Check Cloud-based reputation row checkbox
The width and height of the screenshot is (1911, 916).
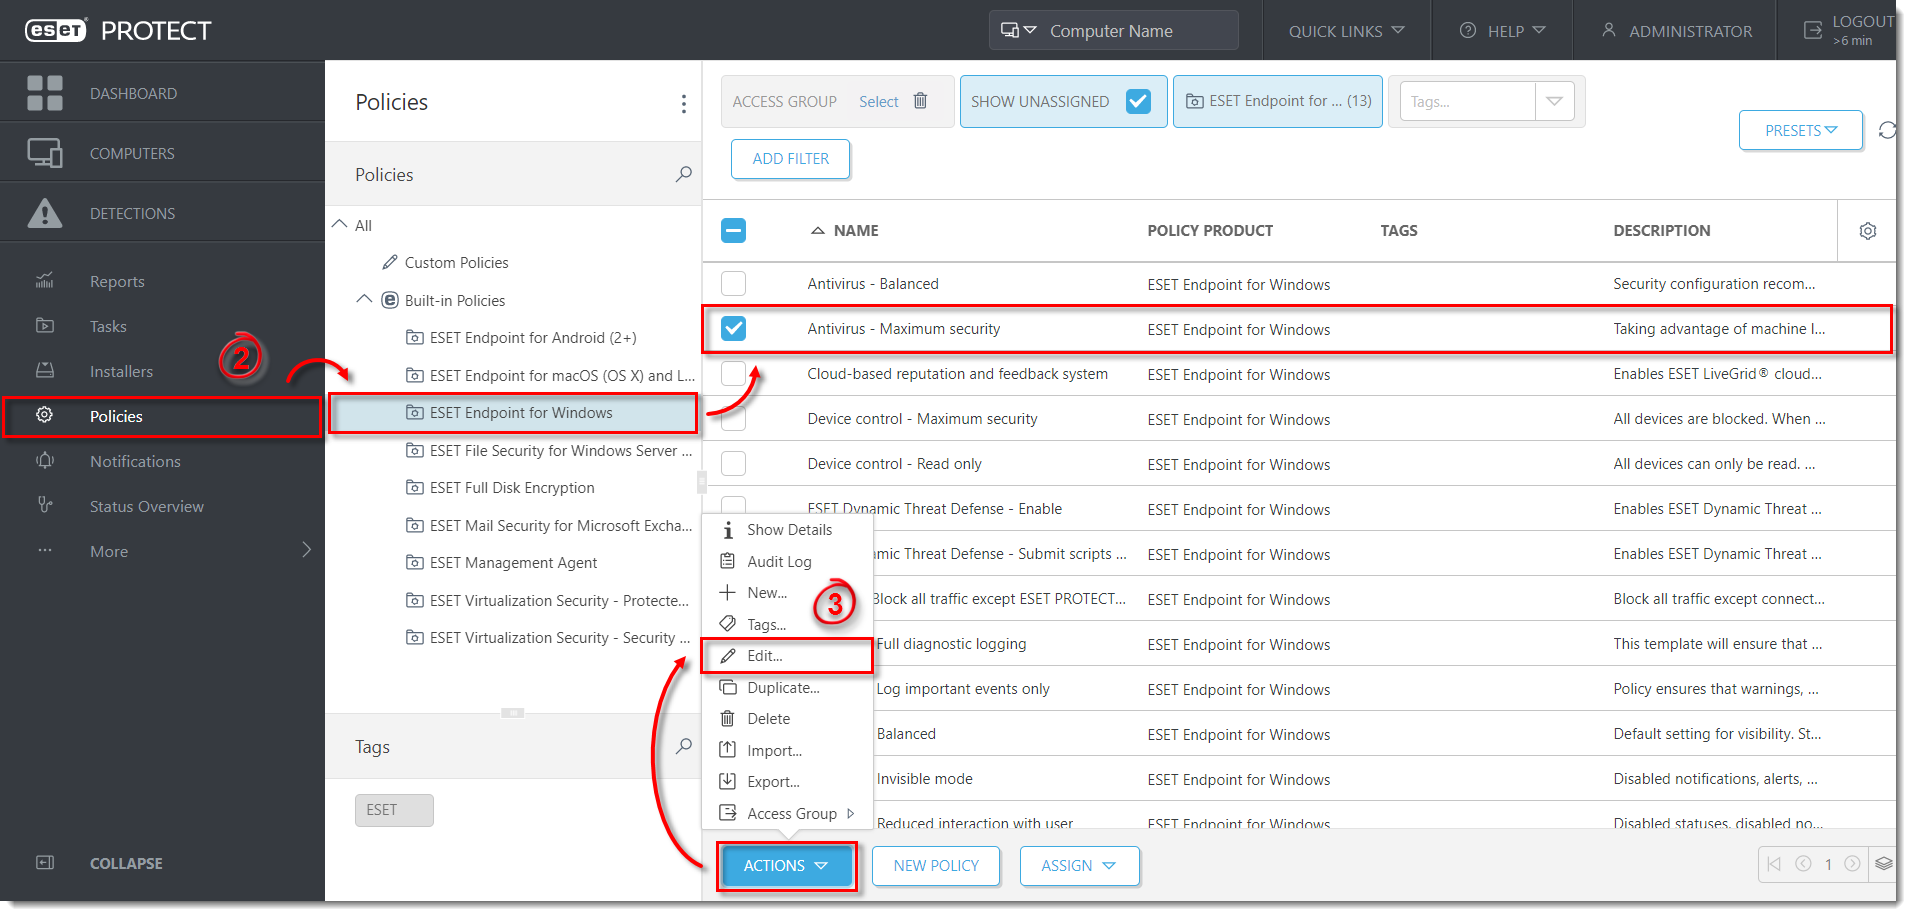click(733, 373)
